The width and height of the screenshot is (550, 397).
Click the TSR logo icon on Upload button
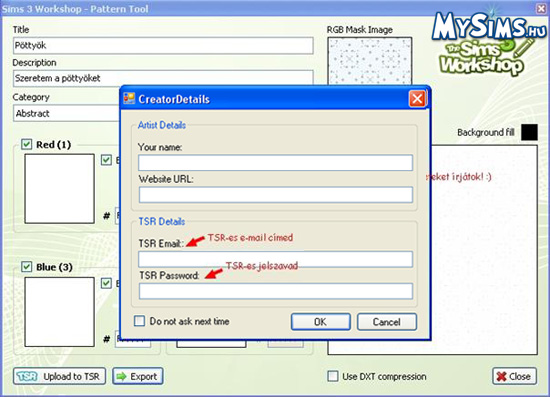pyautogui.click(x=27, y=376)
